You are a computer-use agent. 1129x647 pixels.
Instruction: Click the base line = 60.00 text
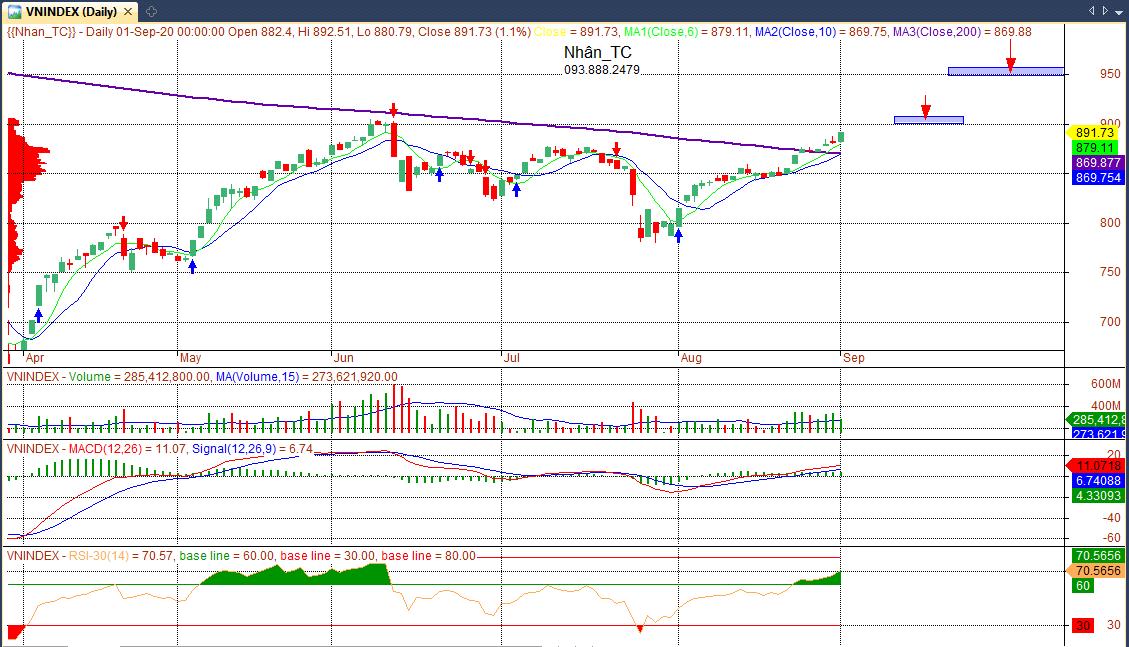click(x=227, y=556)
